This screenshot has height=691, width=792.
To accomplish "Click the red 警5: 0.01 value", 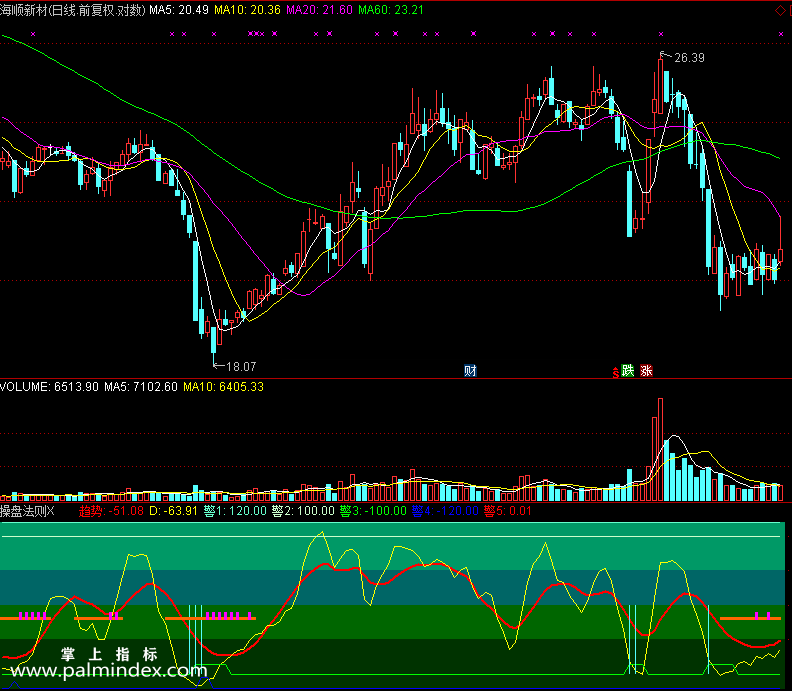I will coord(508,511).
